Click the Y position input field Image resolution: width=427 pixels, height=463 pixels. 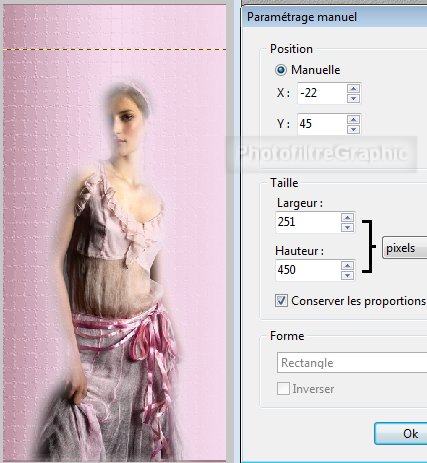[322, 124]
